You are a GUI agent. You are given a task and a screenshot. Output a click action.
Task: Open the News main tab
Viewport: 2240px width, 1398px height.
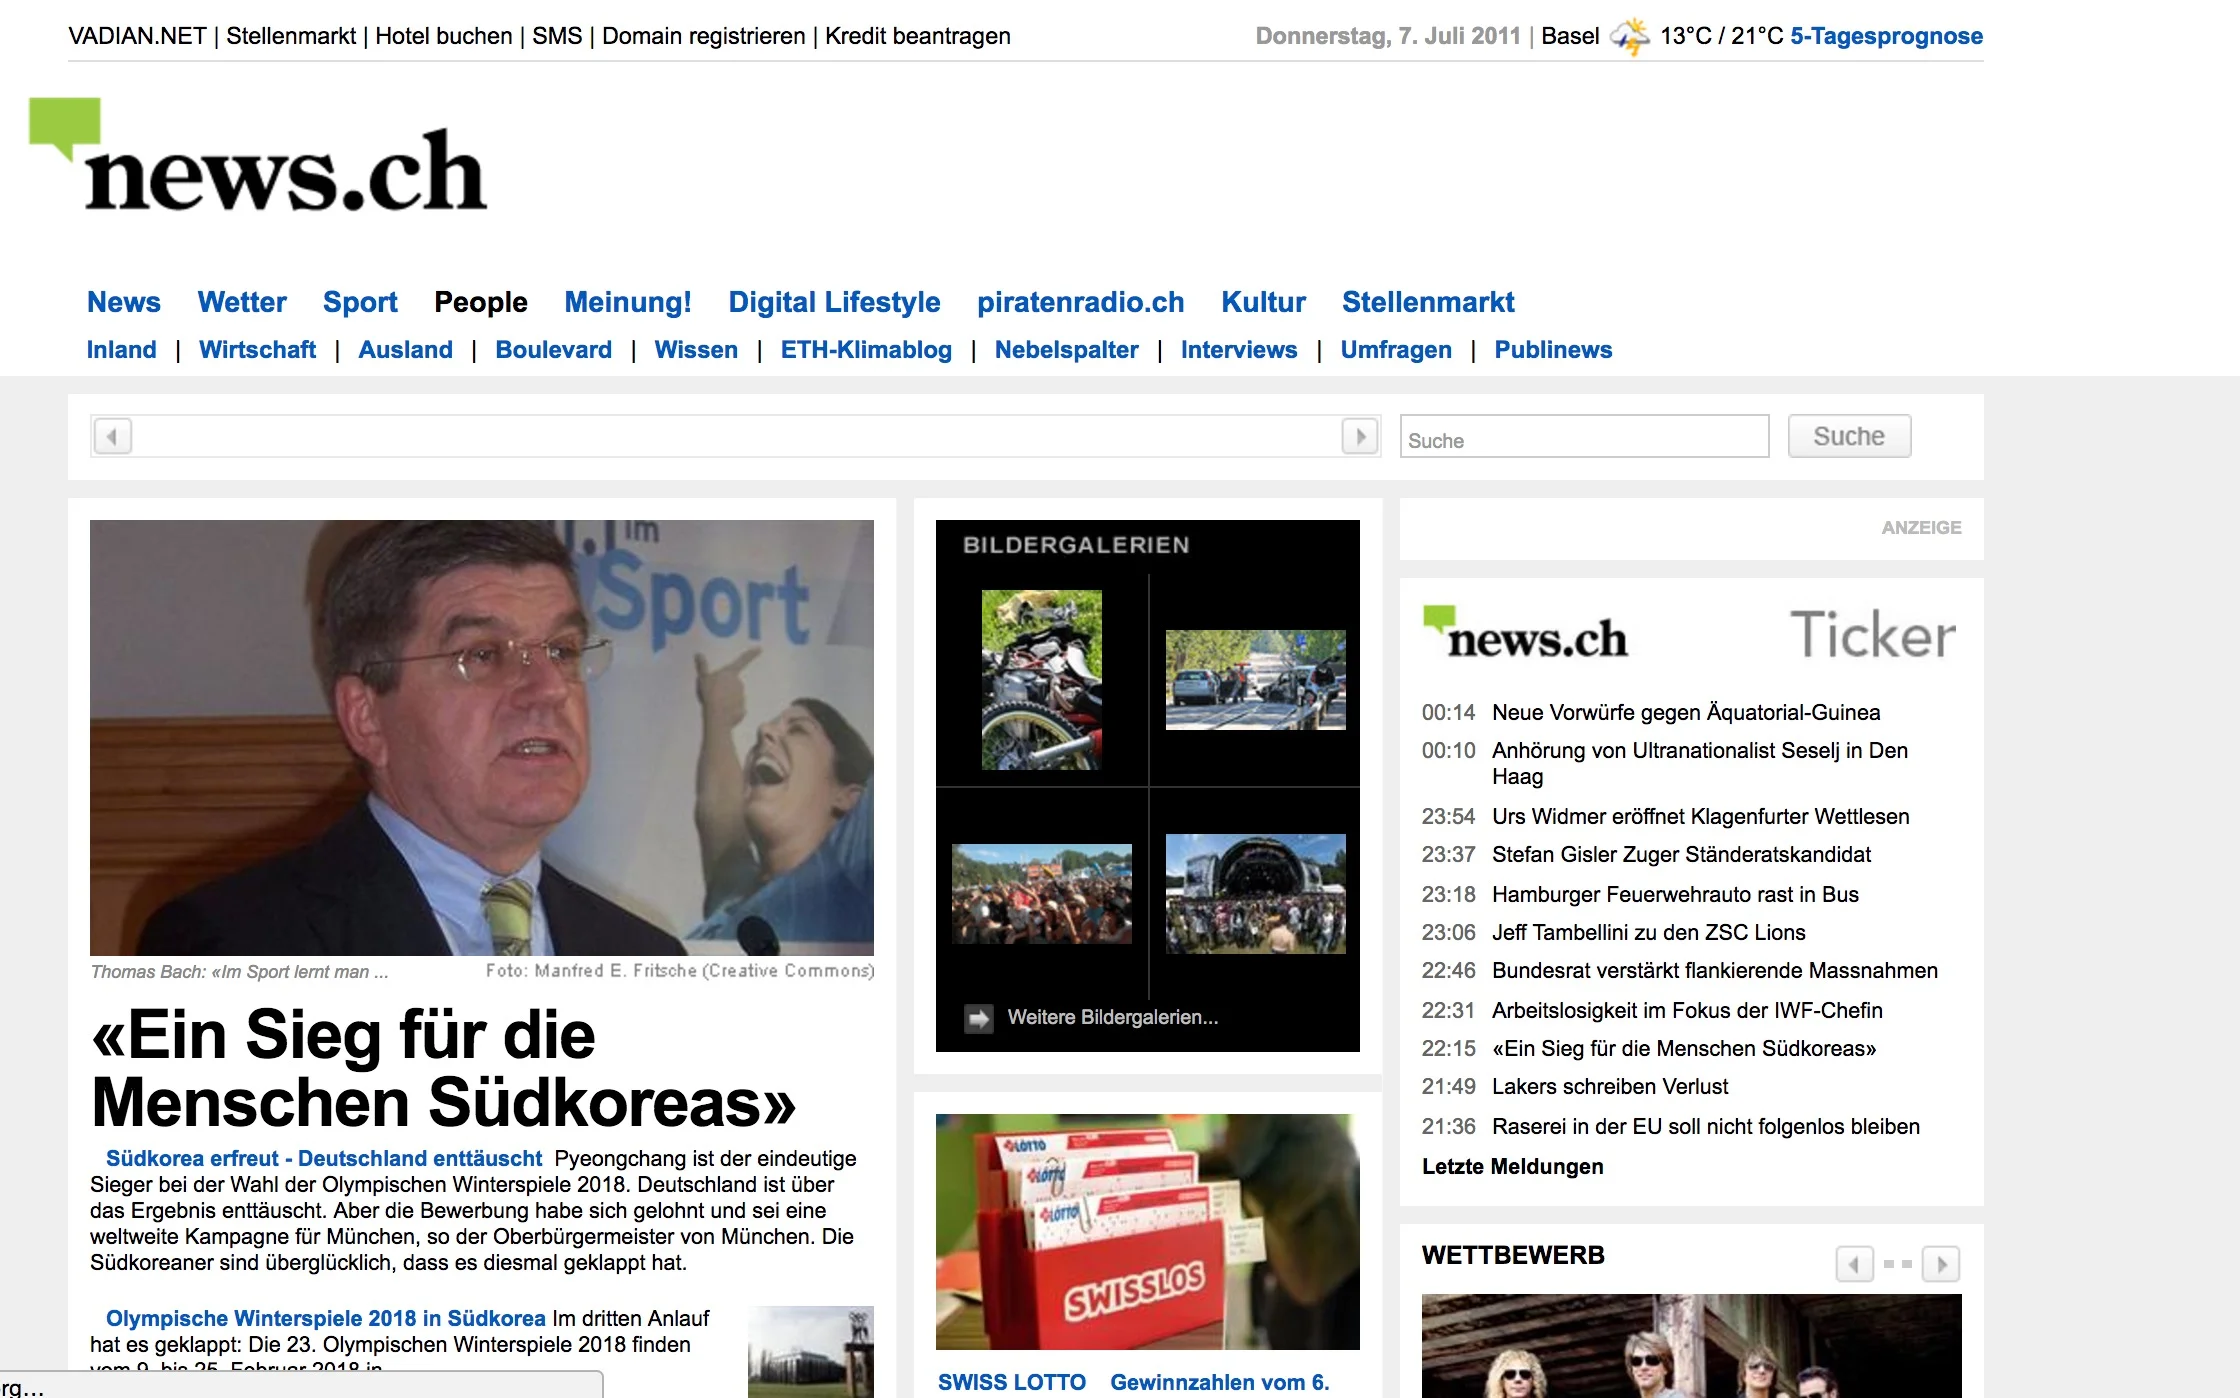(124, 302)
